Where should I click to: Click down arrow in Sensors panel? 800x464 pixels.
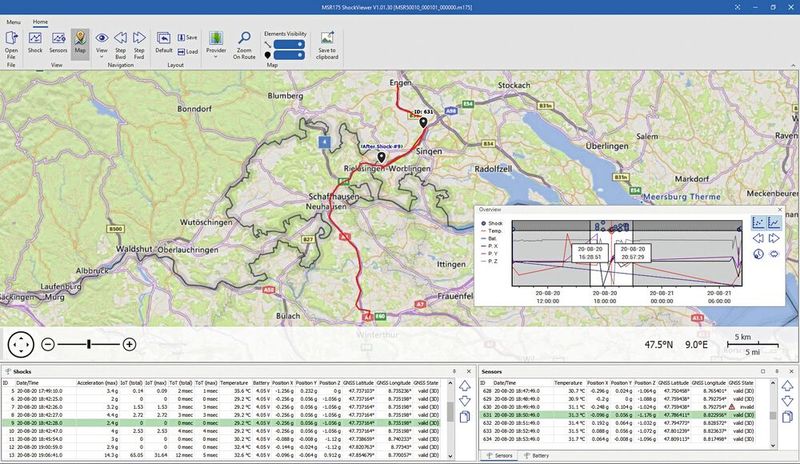(787, 401)
